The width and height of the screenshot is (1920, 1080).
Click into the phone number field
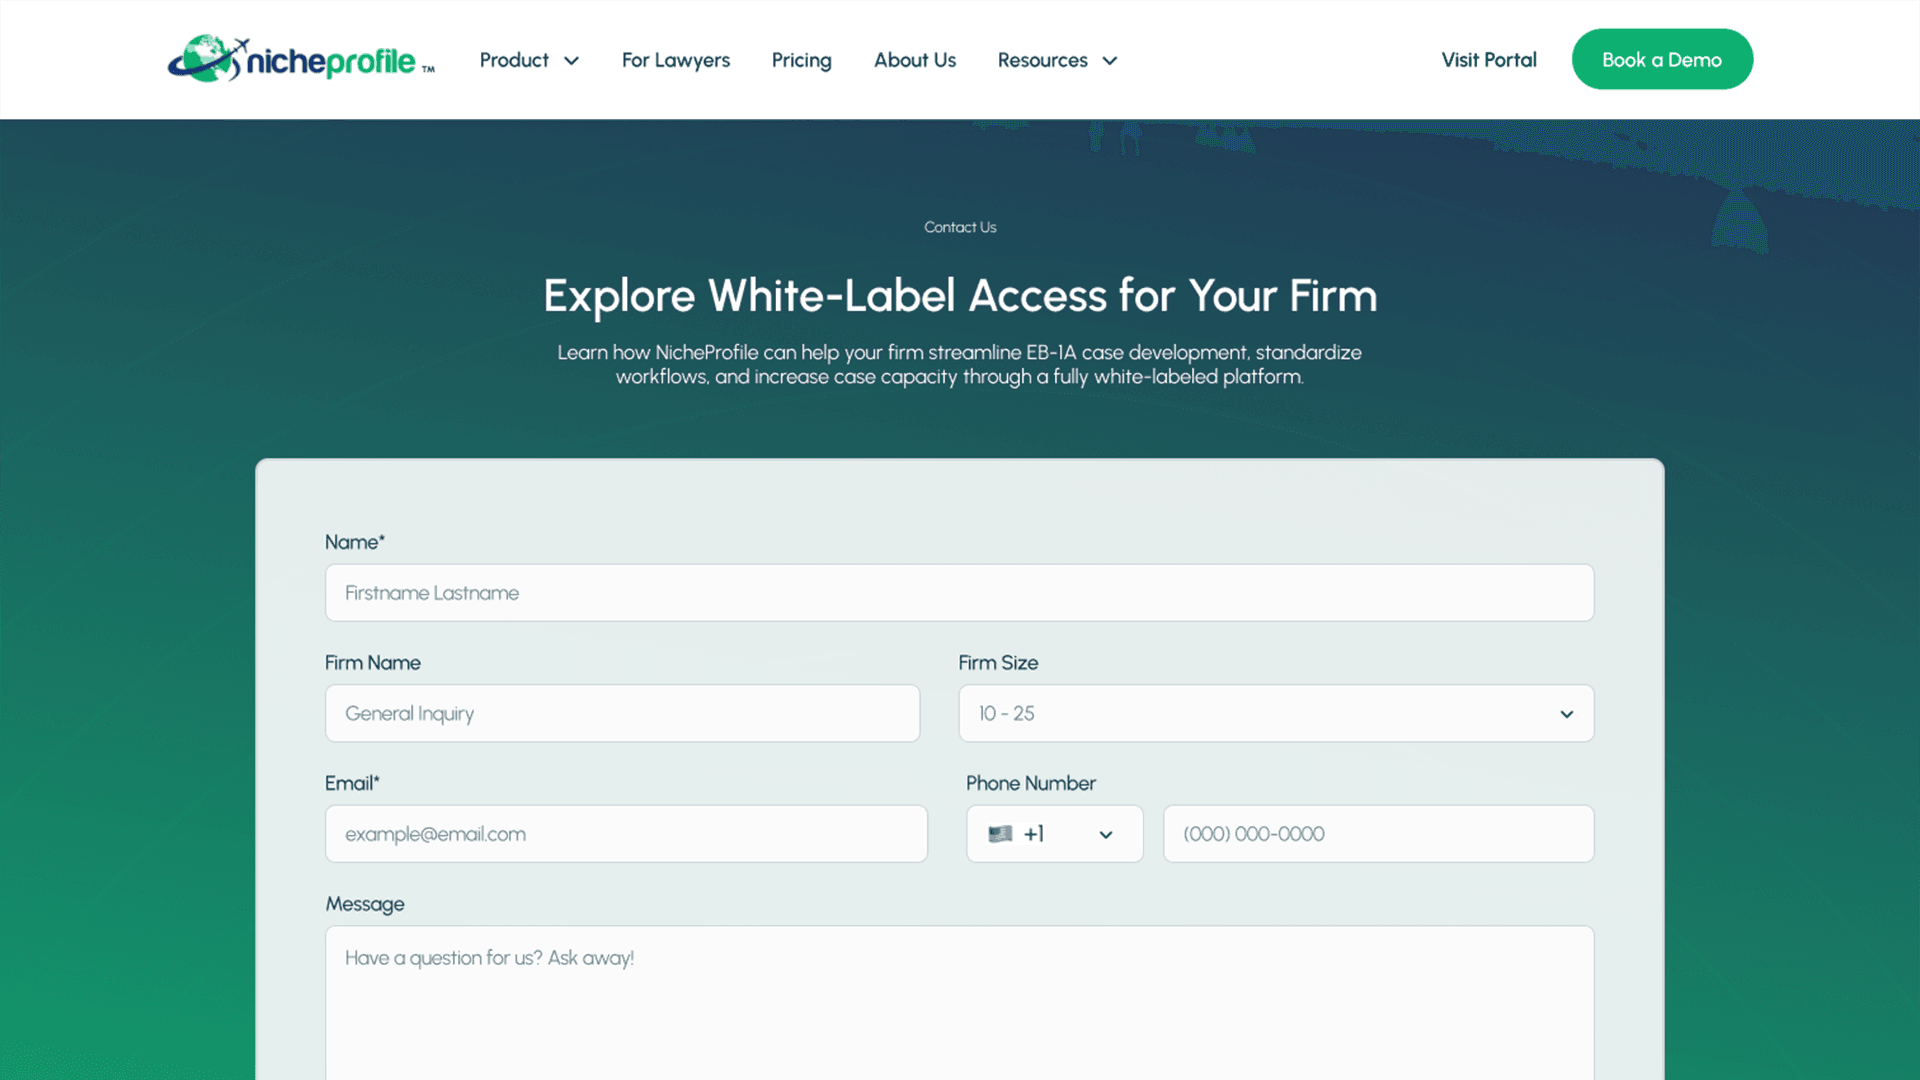coord(1378,834)
